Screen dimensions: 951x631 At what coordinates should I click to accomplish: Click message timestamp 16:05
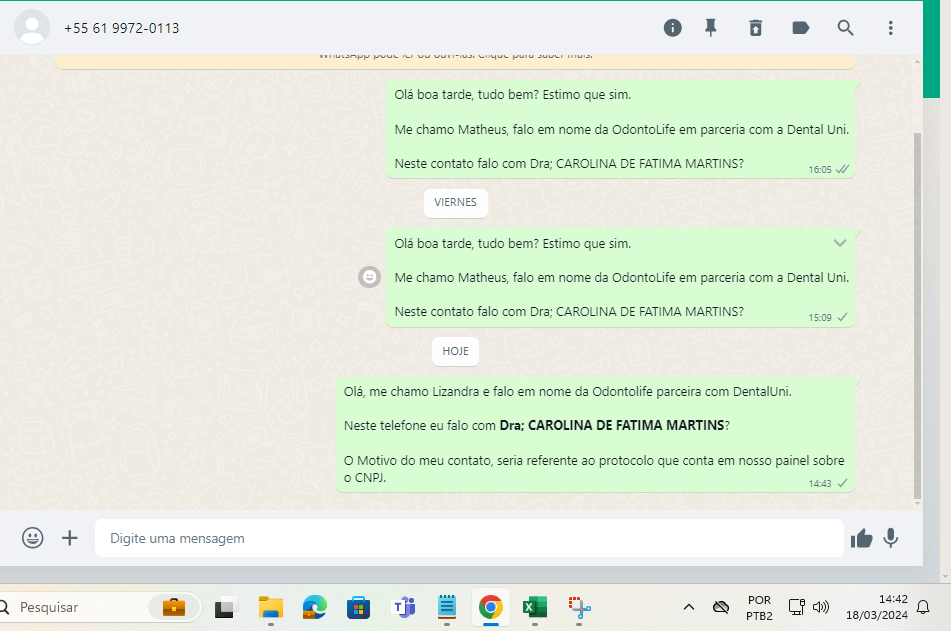[820, 170]
